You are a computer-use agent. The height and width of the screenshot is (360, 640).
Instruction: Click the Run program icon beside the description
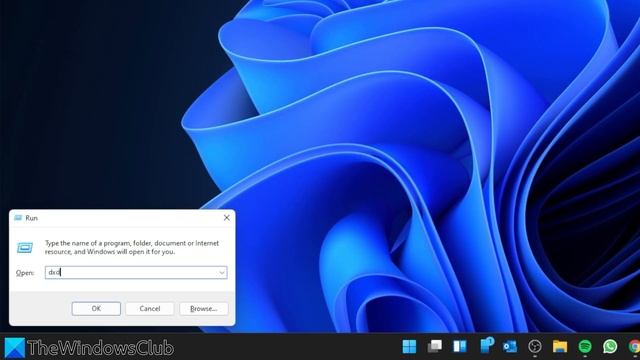25,247
